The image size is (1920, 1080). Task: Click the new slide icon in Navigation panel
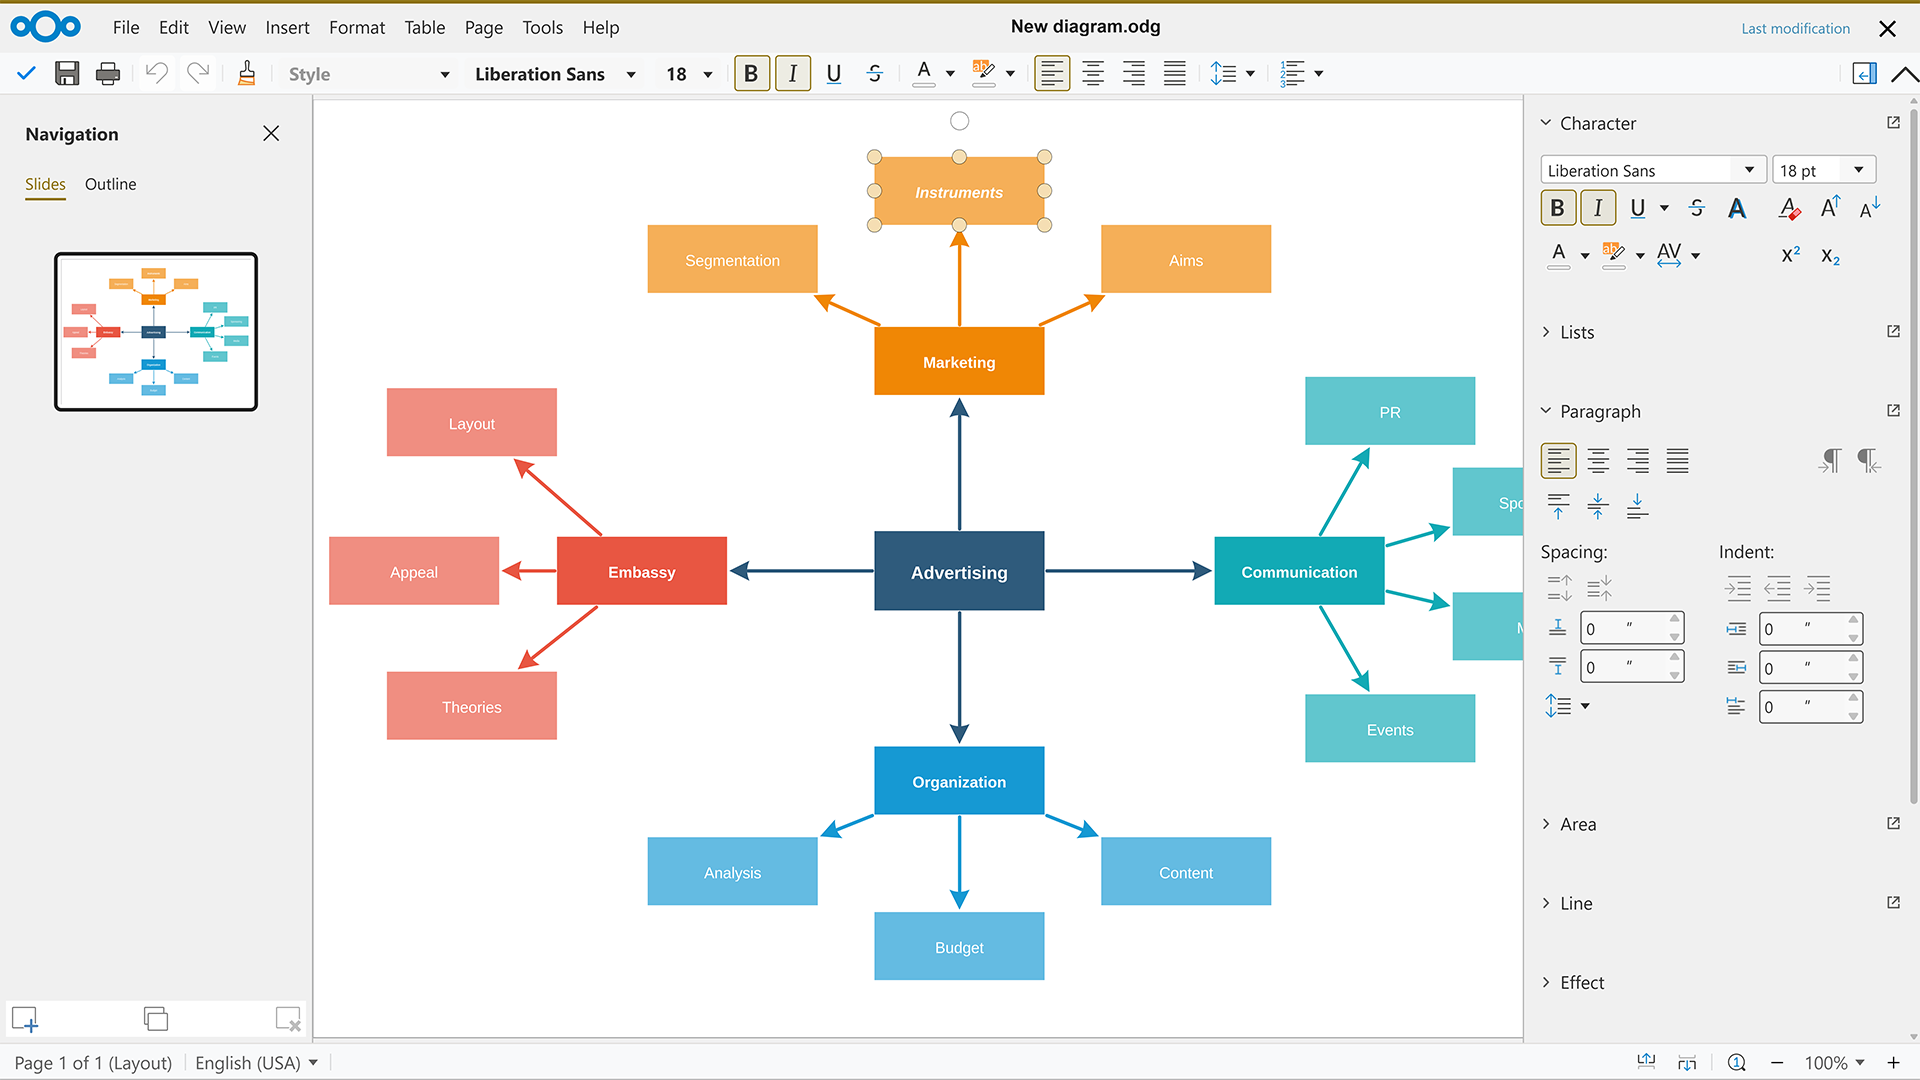click(x=25, y=1019)
